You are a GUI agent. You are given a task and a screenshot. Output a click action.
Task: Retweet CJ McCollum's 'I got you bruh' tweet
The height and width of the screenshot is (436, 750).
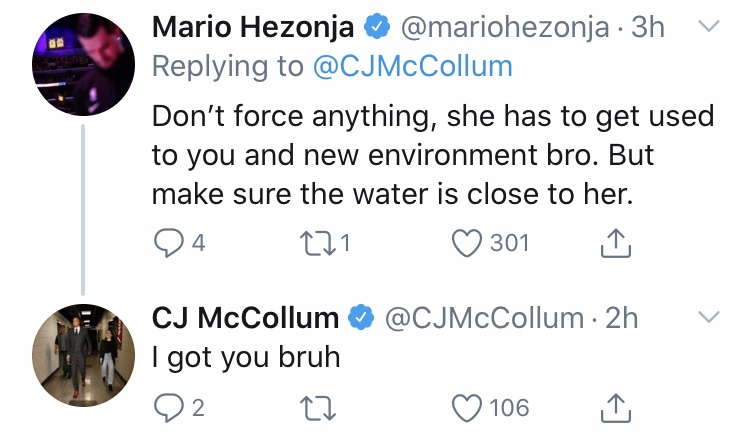pyautogui.click(x=318, y=408)
